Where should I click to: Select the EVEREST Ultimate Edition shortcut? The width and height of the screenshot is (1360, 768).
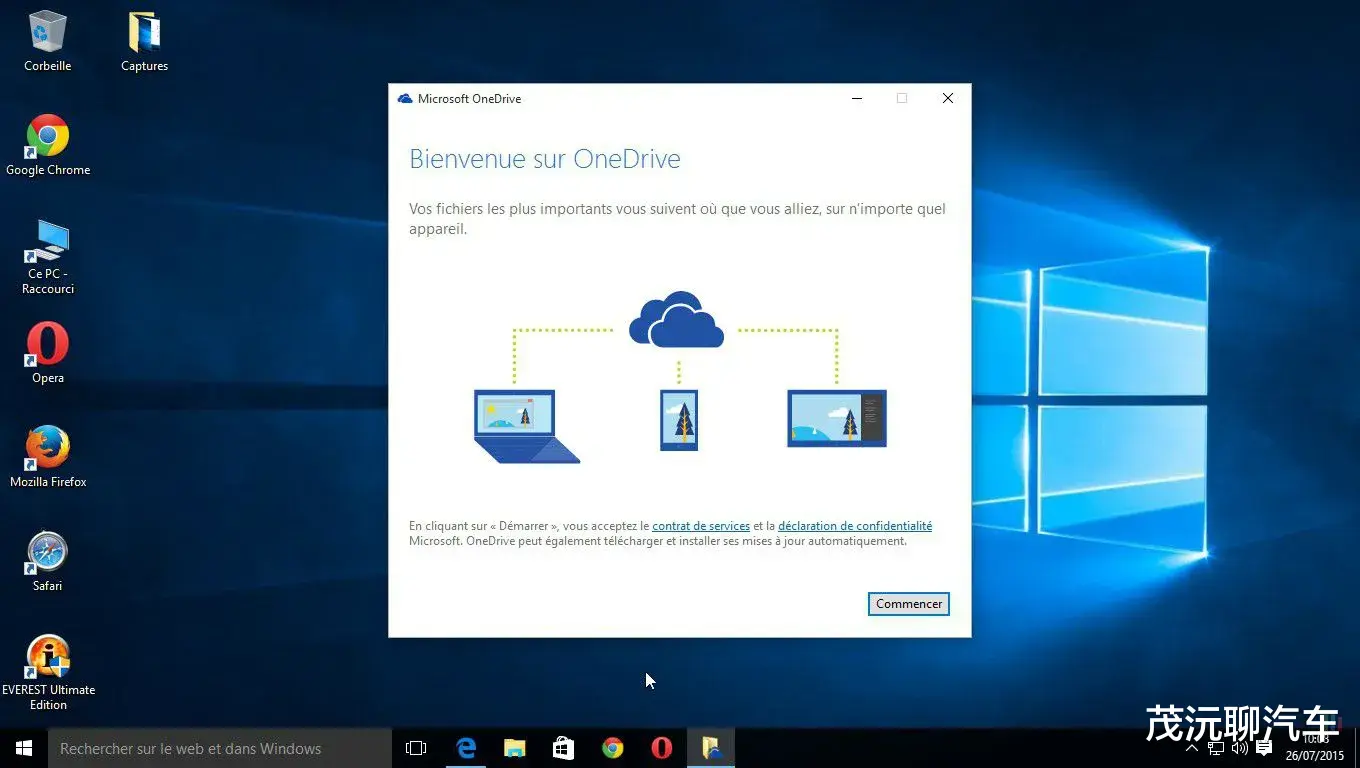[48, 673]
